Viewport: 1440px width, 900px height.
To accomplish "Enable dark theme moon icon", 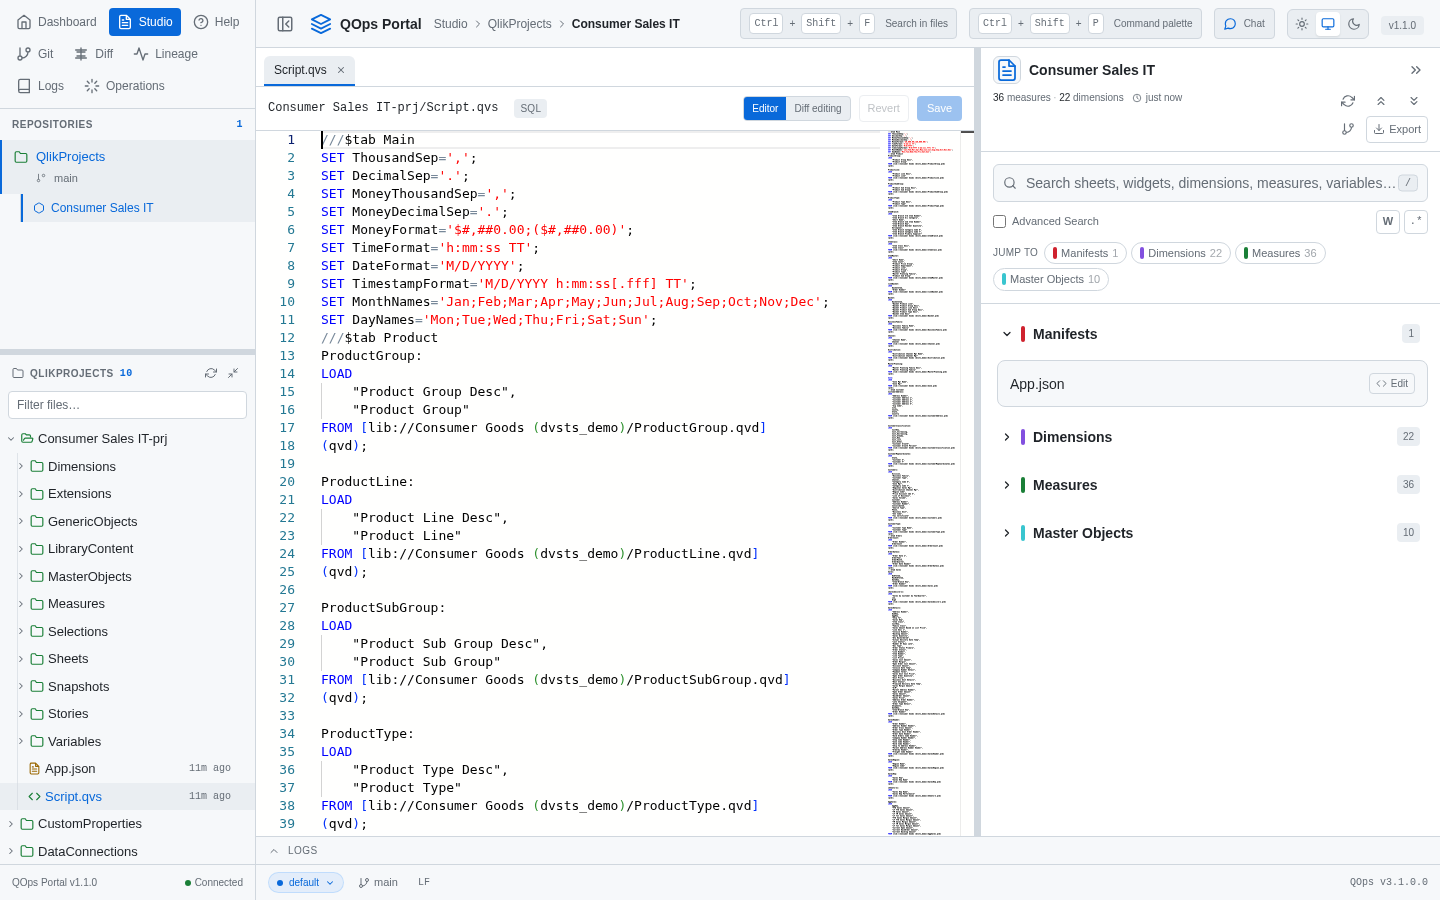I will 1354,24.
